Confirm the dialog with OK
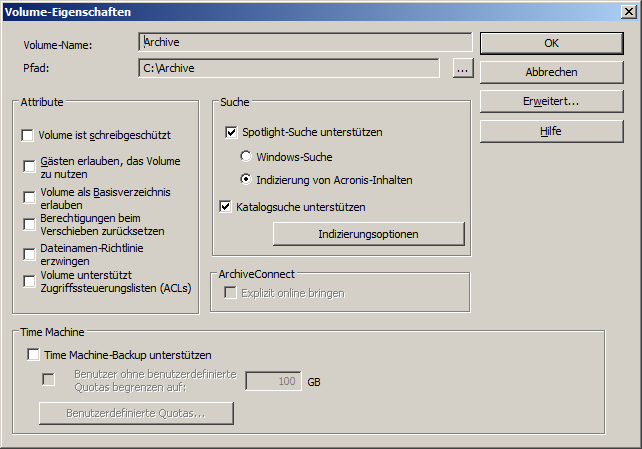The width and height of the screenshot is (642, 449). (551, 43)
